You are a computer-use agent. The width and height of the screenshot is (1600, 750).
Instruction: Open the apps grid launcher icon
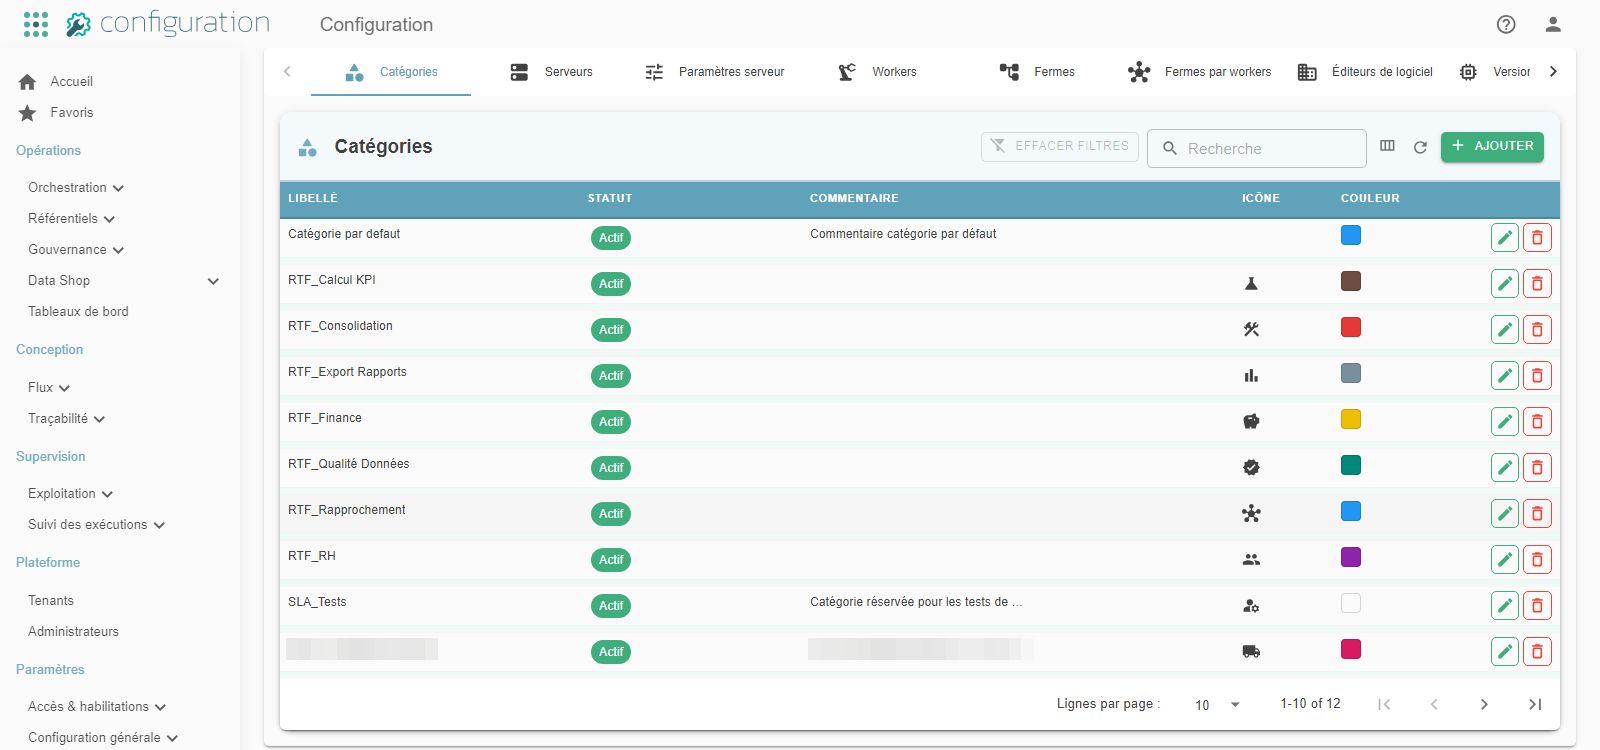36,24
